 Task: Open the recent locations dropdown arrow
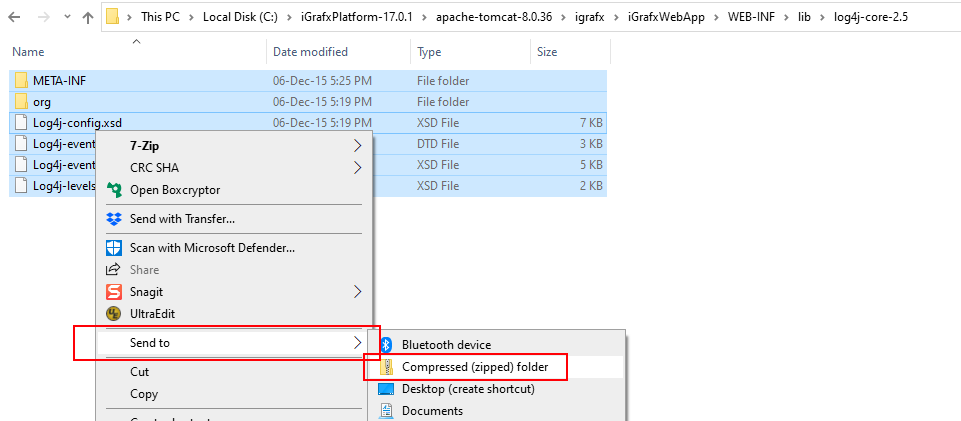point(66,17)
